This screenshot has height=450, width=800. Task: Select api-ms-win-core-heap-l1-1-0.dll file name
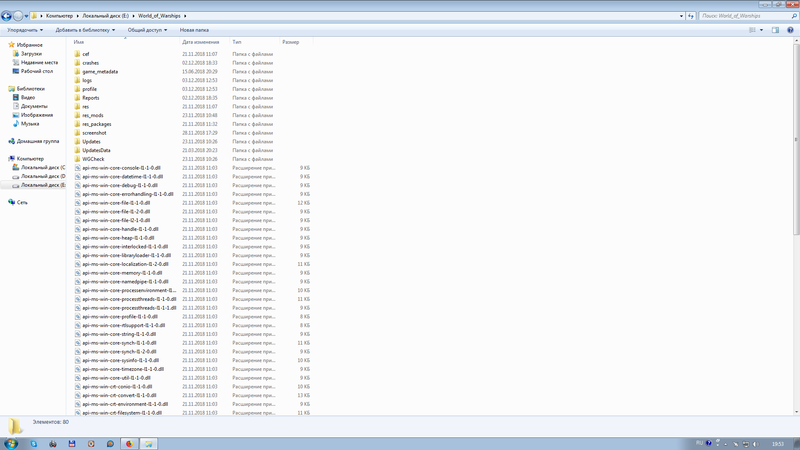click(118, 238)
